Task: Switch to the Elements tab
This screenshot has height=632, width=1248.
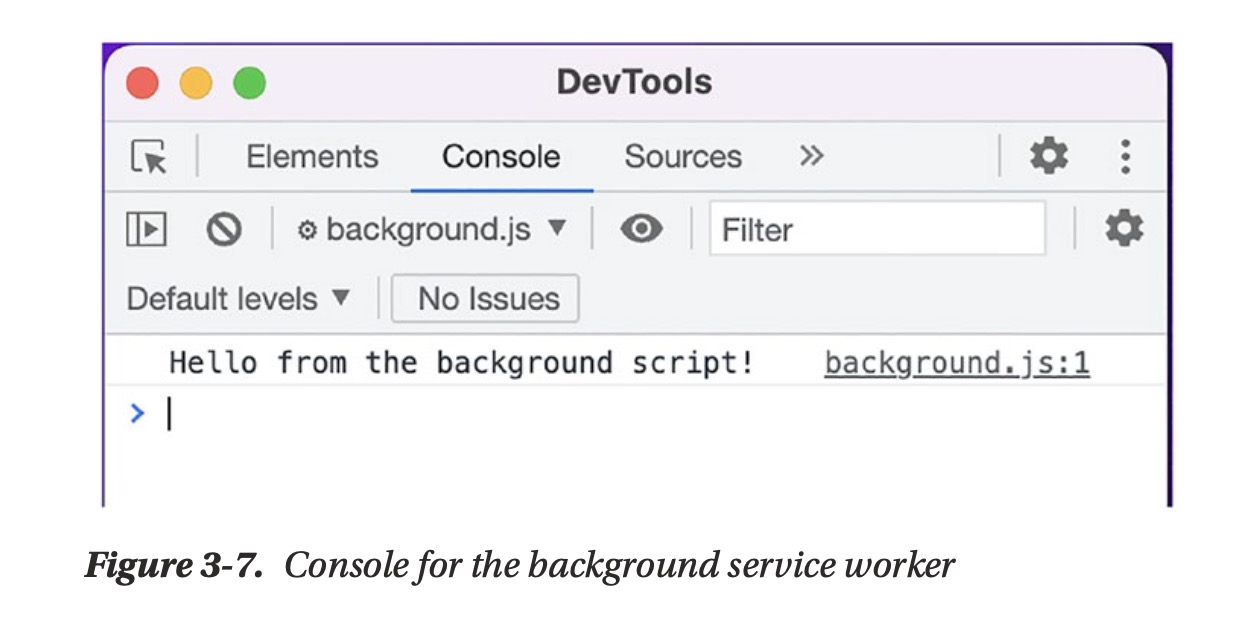Action: (312, 157)
